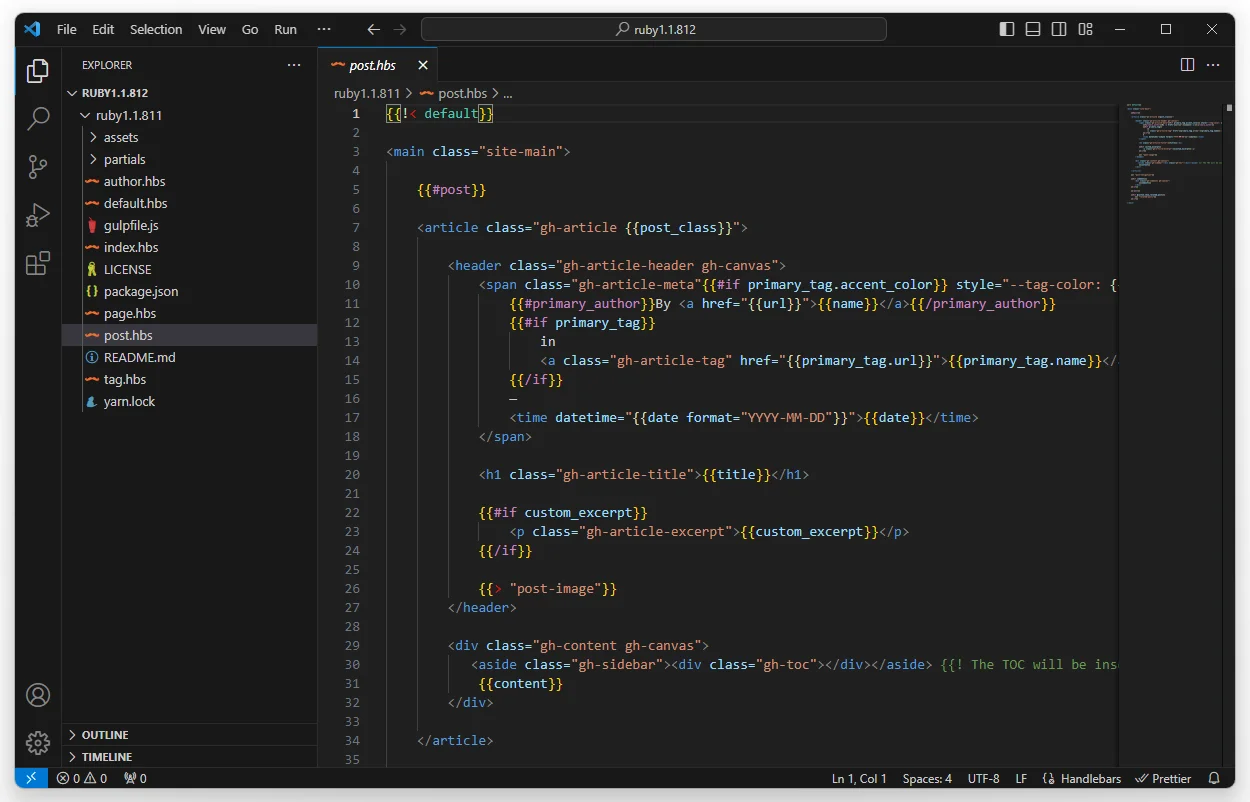Open the Manage settings gear

point(38,742)
